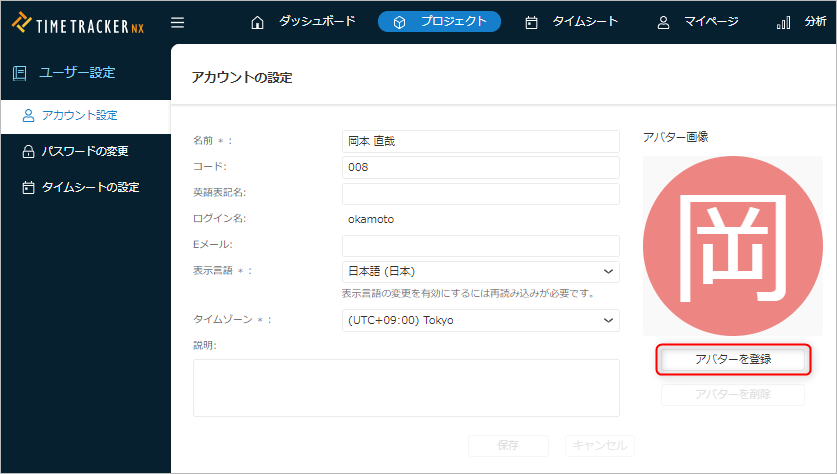The image size is (837, 474).
Task: Toggle the hamburger menu icon
Action: point(177,22)
